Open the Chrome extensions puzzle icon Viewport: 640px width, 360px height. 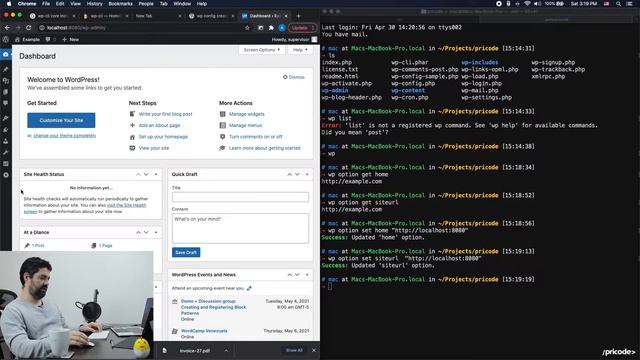[271, 28]
